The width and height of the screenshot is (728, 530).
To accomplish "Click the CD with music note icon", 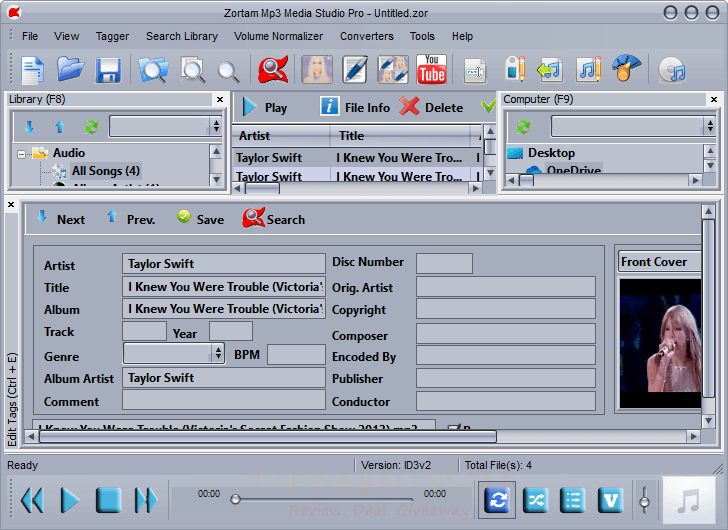I will point(672,70).
